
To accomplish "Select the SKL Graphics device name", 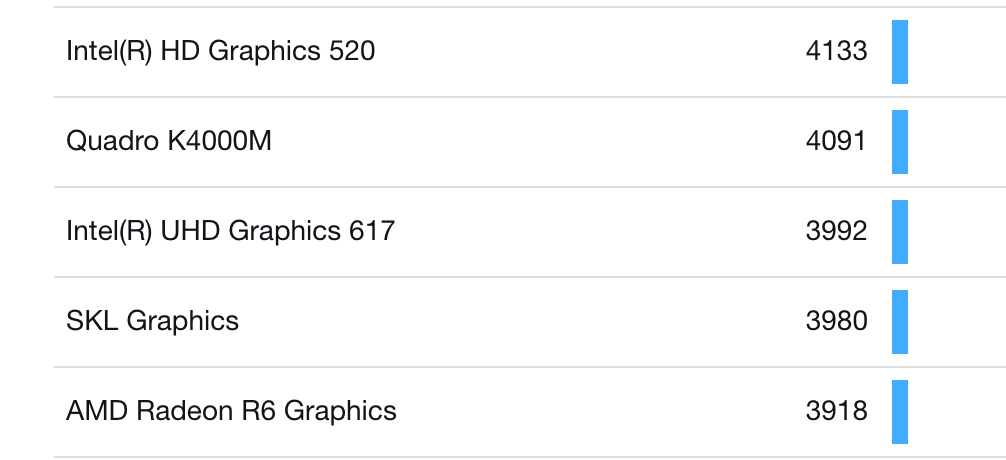I will (152, 321).
